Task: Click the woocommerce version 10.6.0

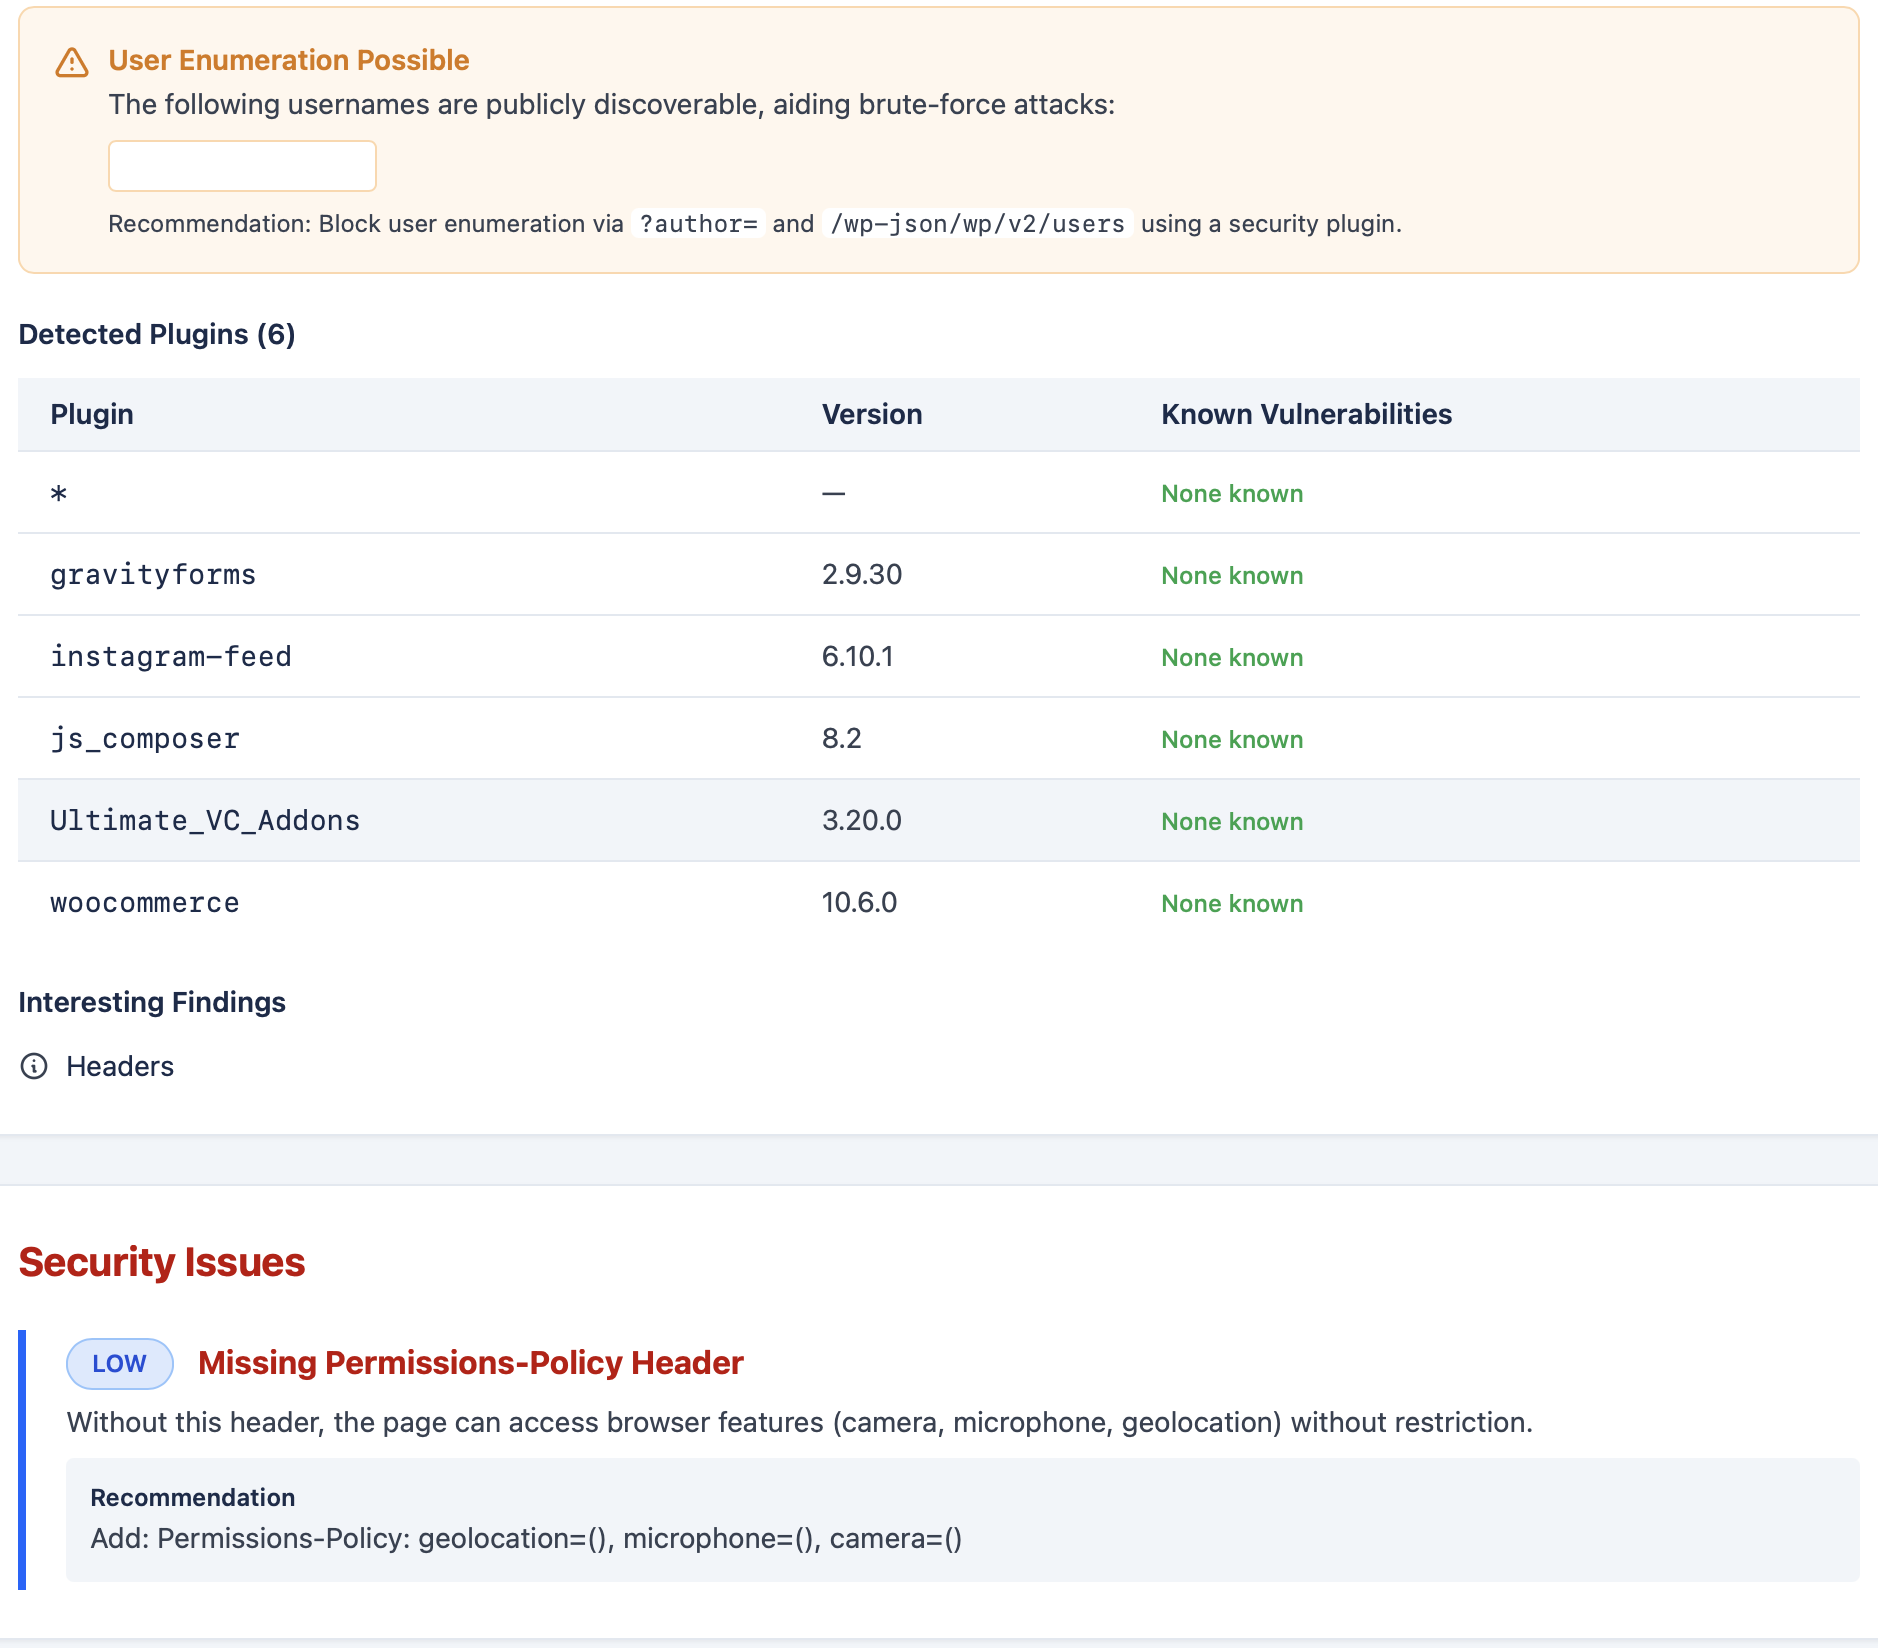Action: 860,902
